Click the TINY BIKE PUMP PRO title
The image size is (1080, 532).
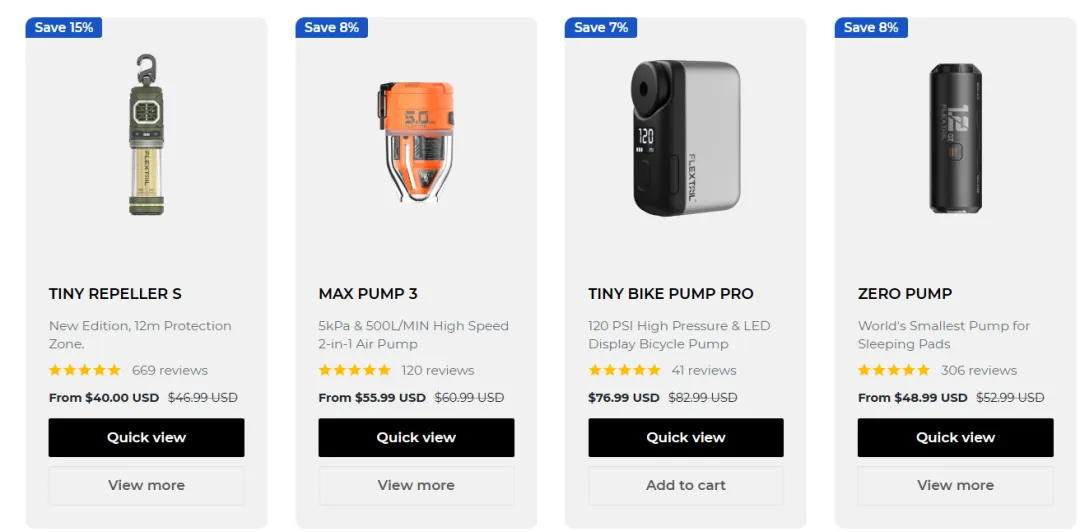coord(671,294)
